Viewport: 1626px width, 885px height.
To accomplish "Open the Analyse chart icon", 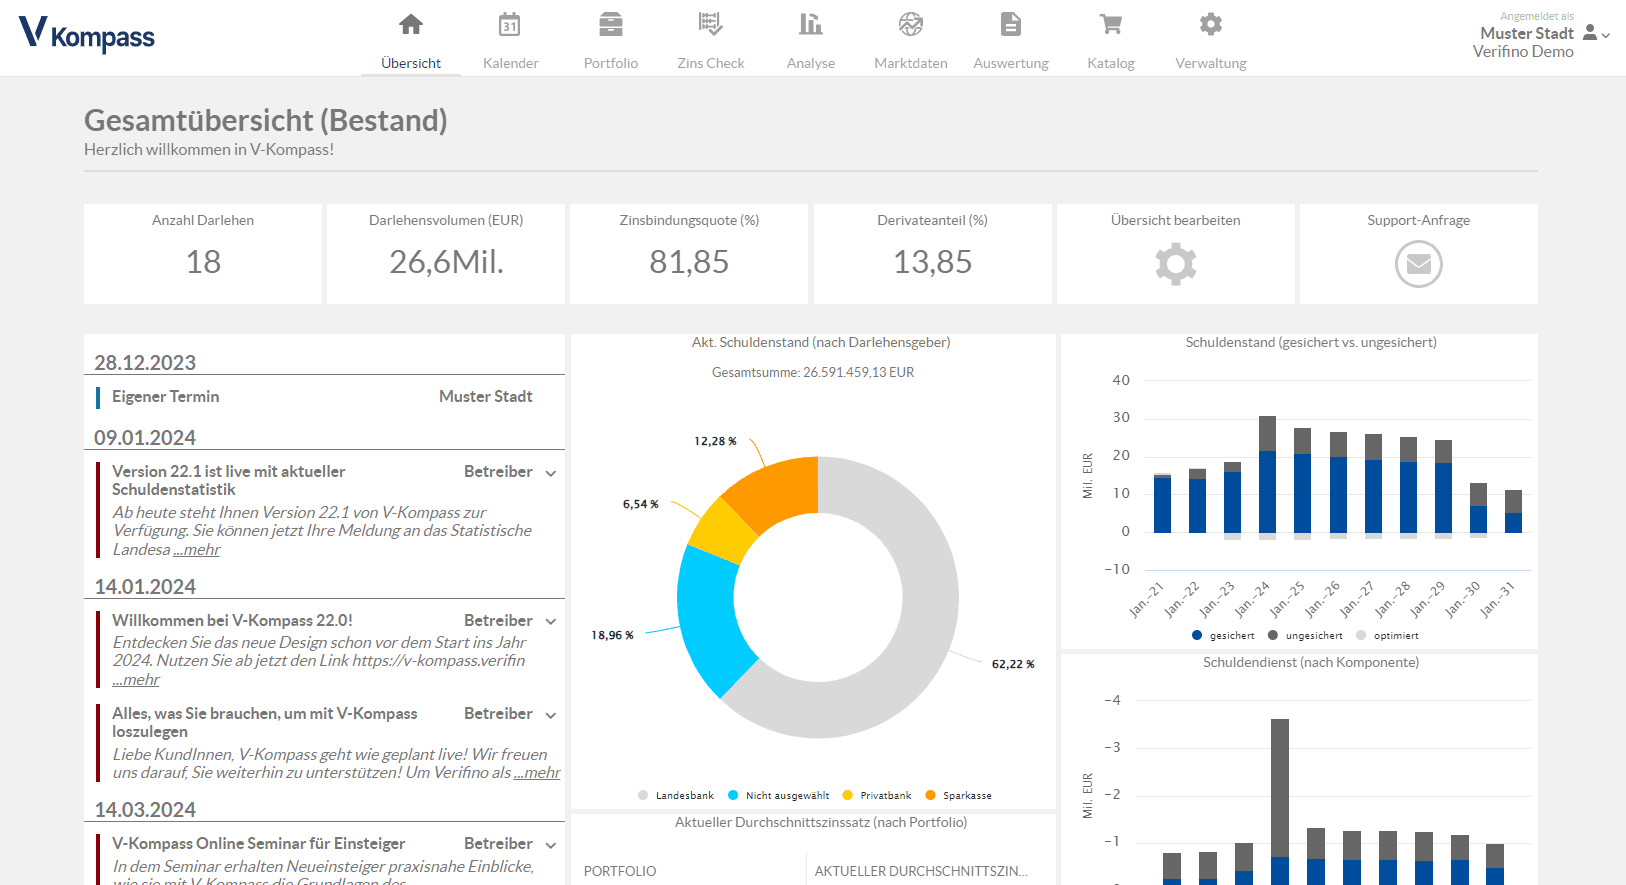I will click(x=810, y=25).
